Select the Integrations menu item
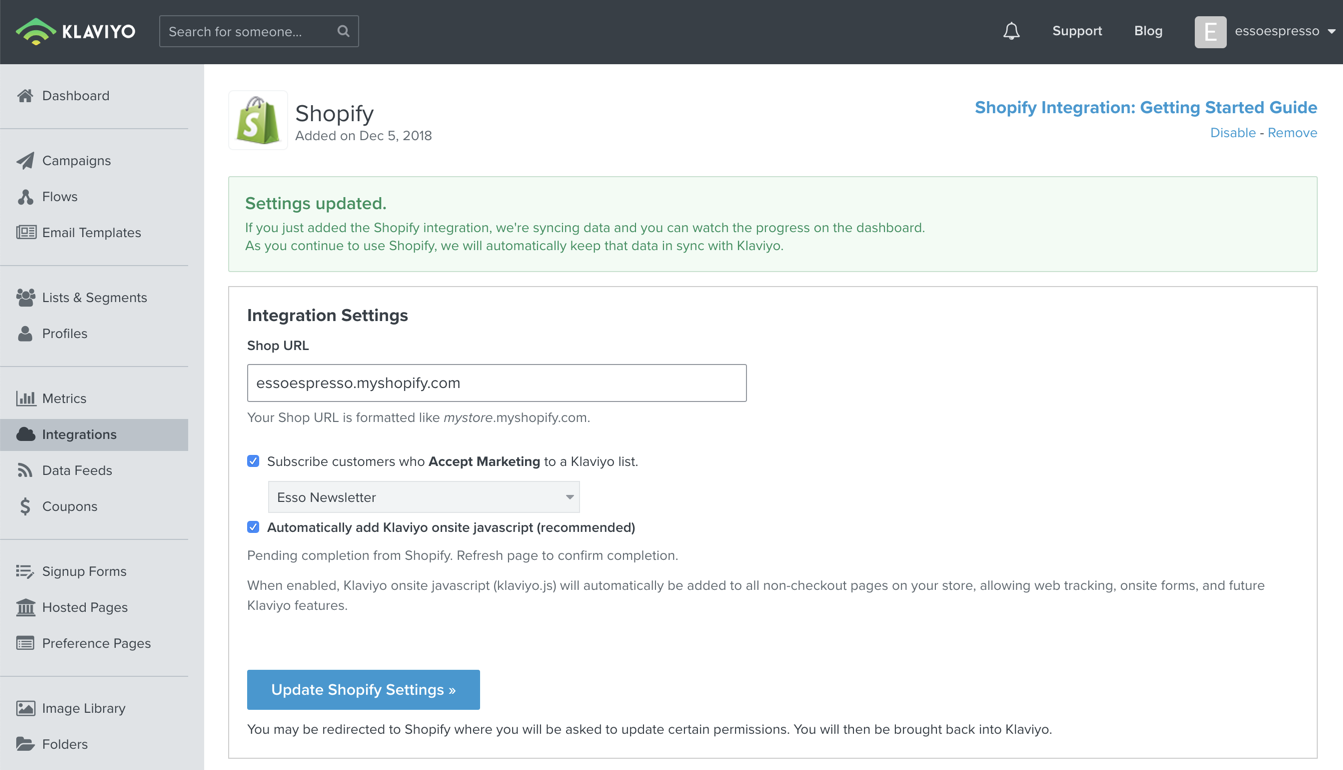This screenshot has width=1343, height=770. (x=94, y=435)
